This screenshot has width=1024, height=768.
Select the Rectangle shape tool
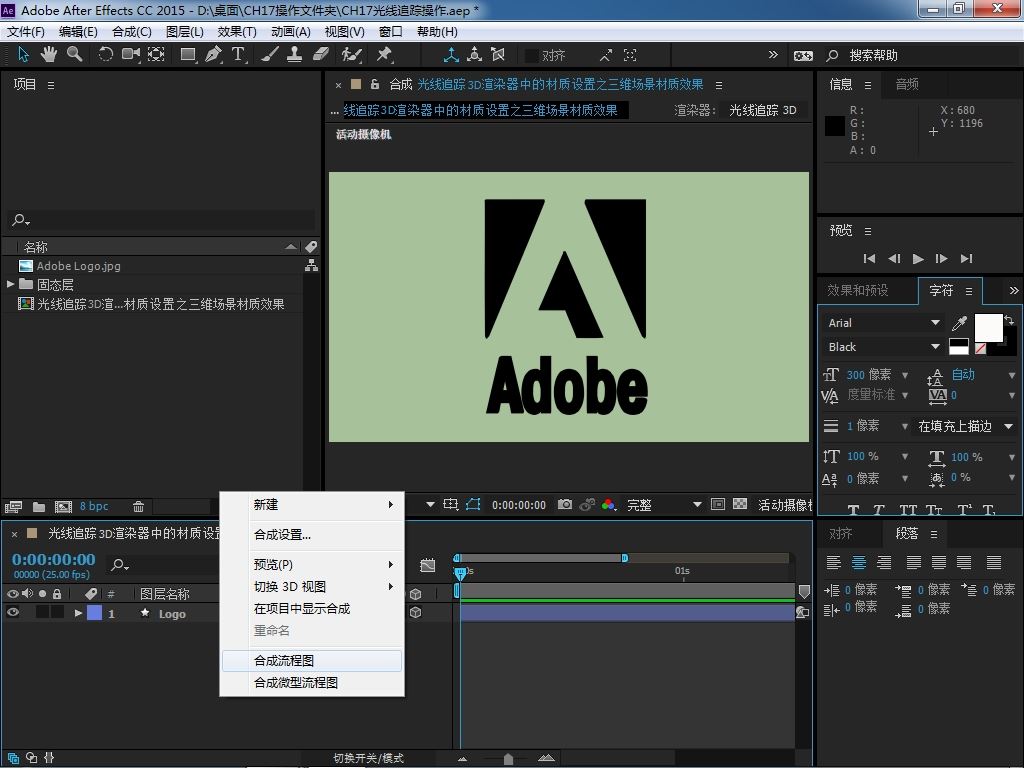pyautogui.click(x=188, y=55)
